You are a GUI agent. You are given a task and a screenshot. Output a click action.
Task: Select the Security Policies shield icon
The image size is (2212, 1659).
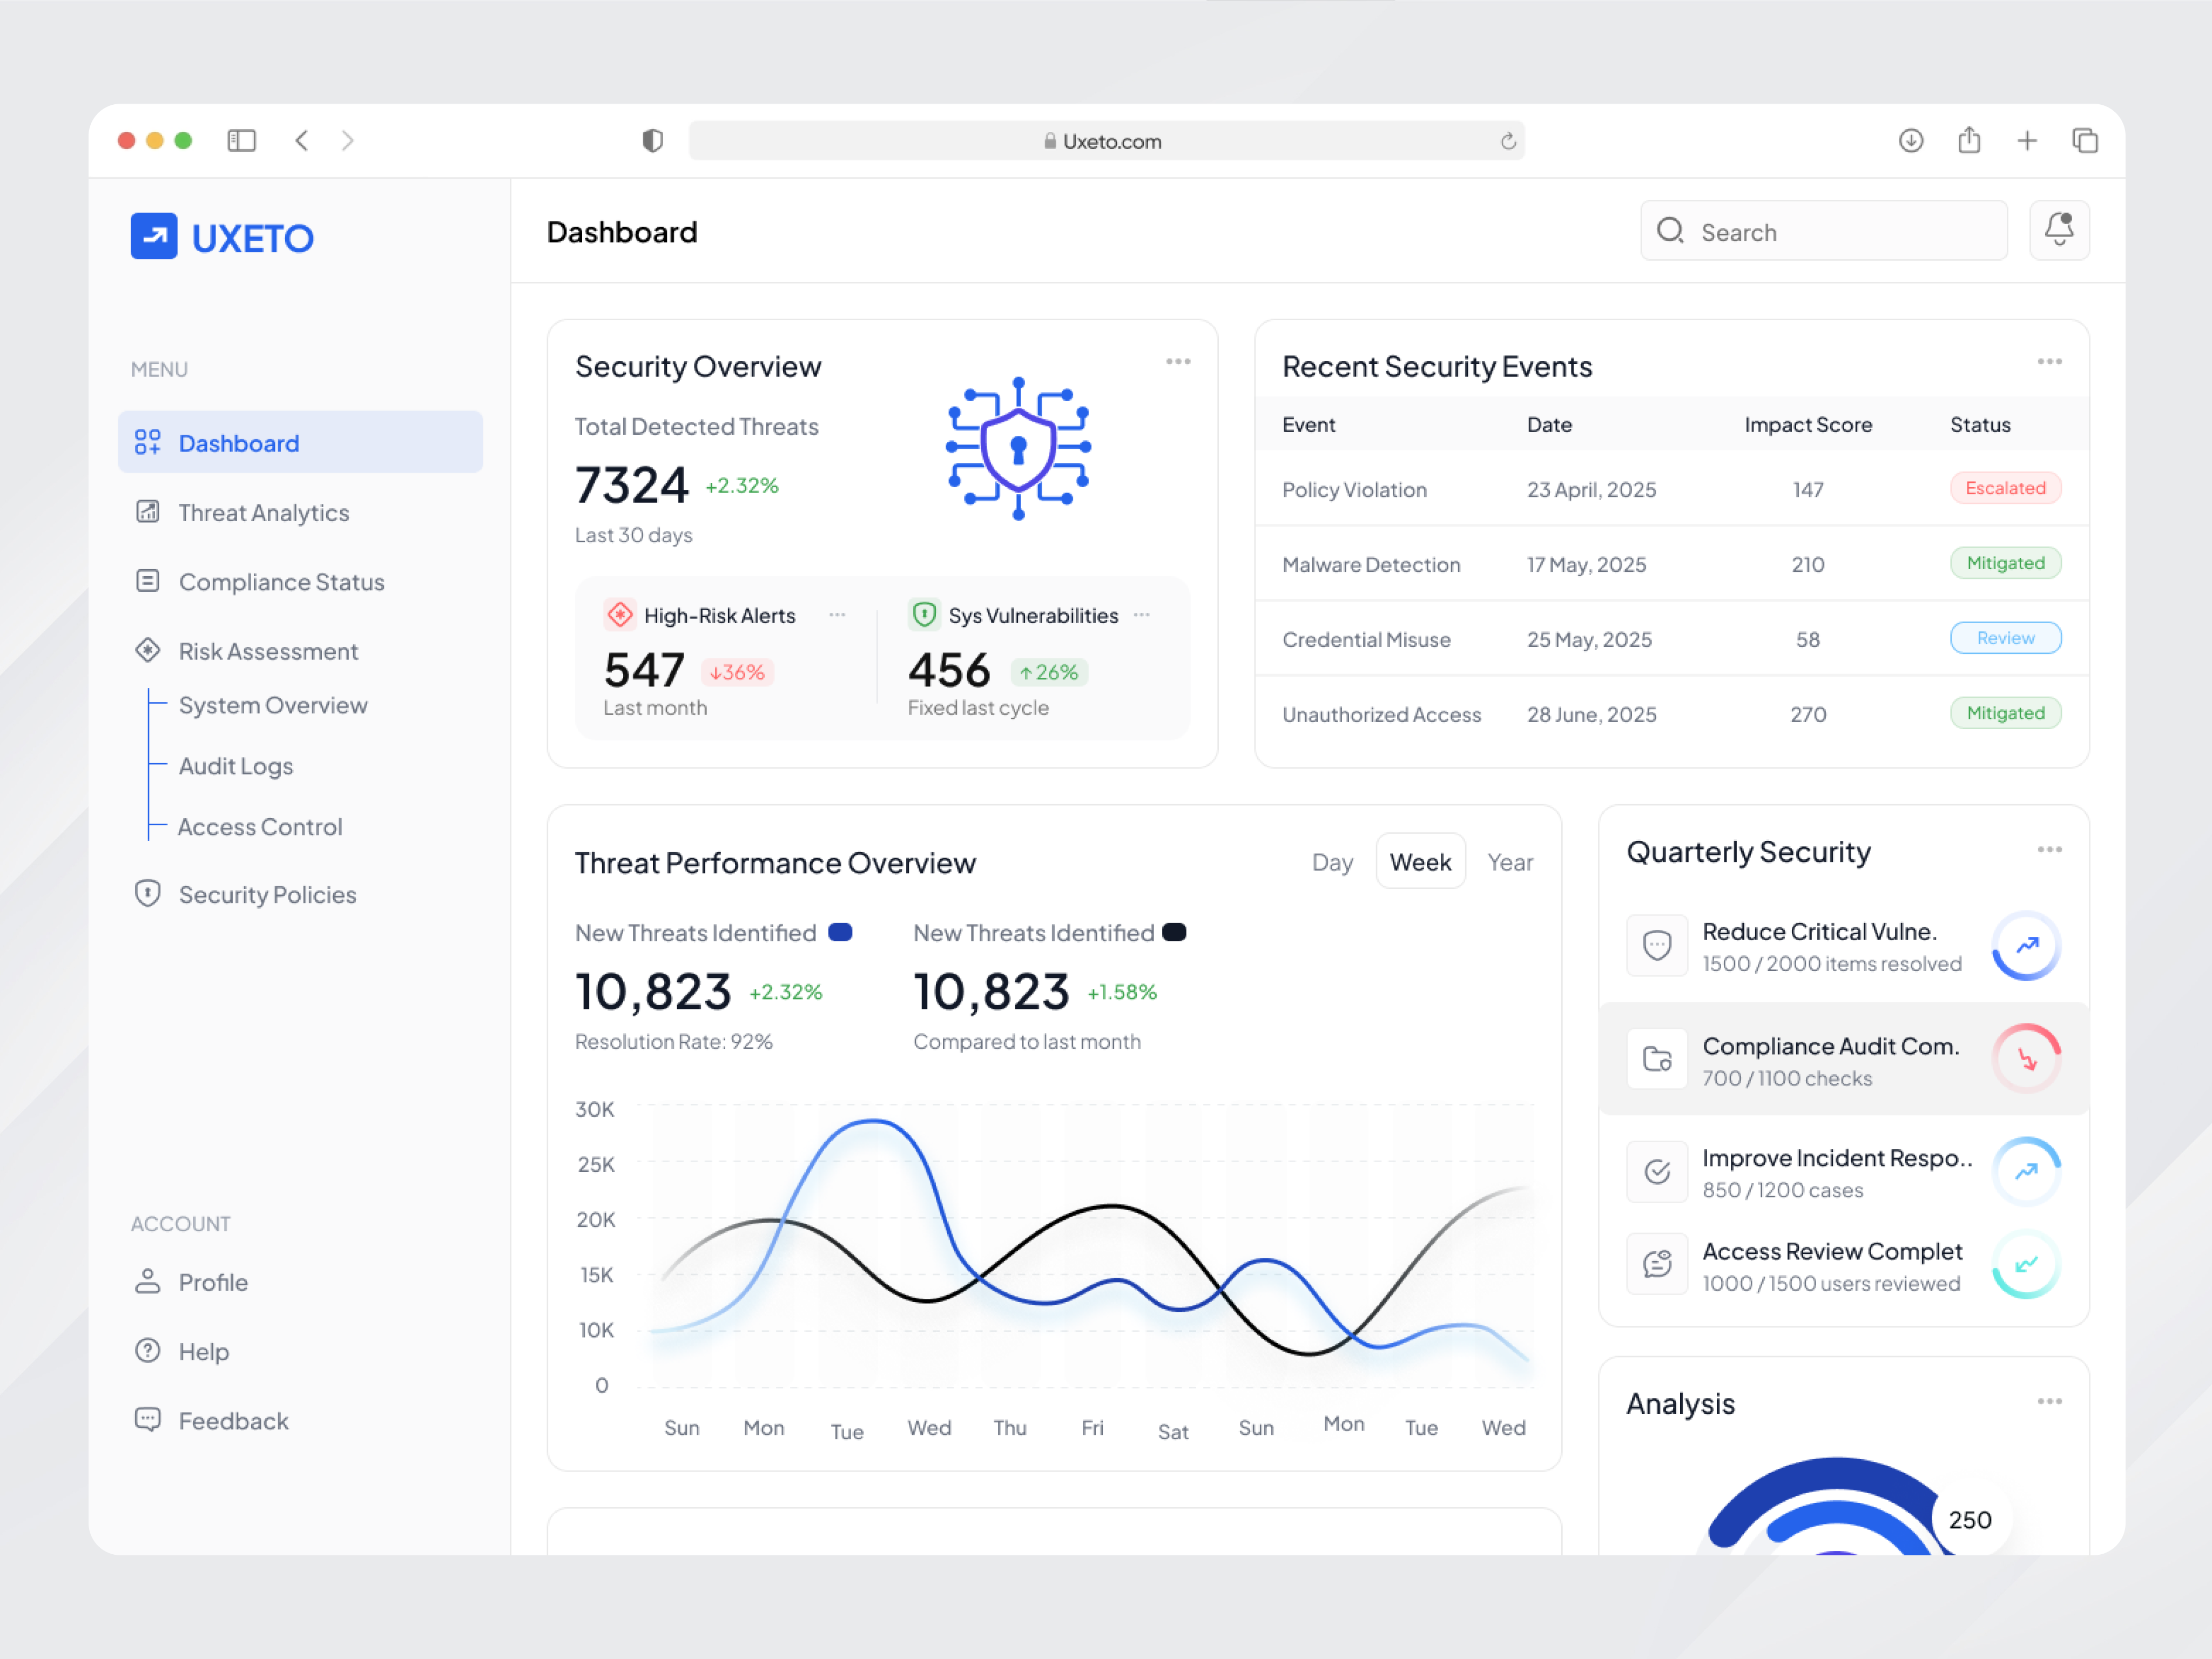click(148, 893)
